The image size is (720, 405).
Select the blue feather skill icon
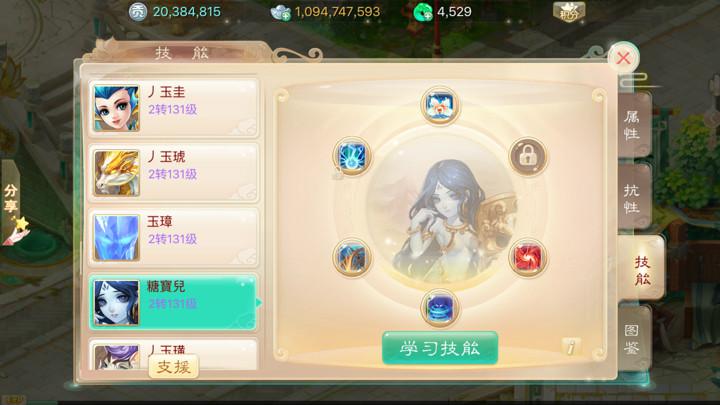(352, 258)
